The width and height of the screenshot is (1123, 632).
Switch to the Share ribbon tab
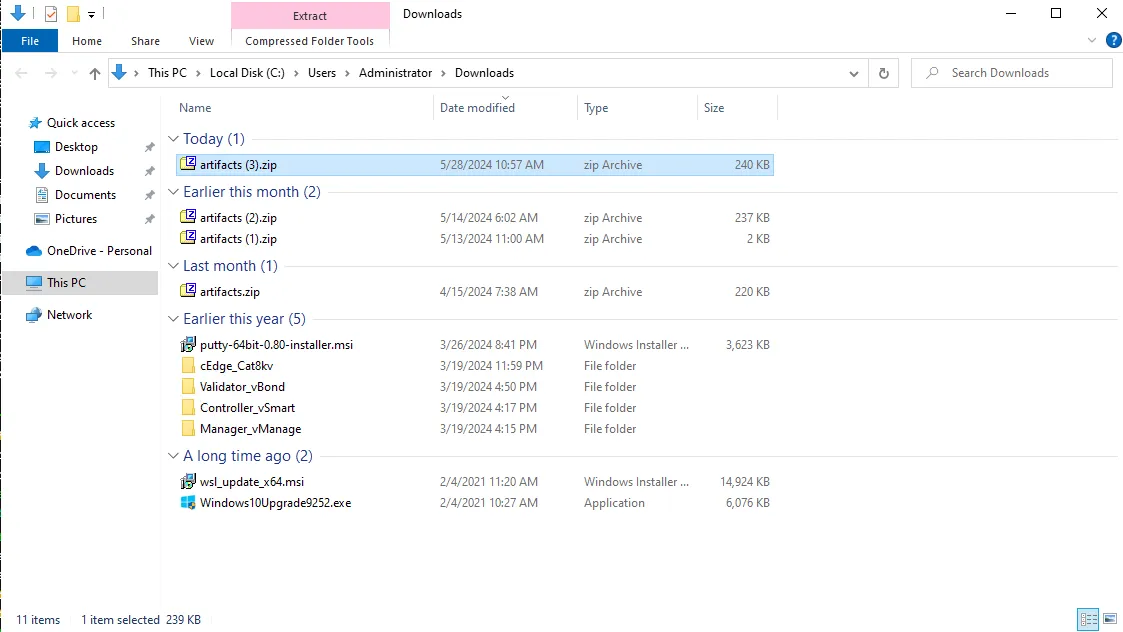tap(144, 40)
